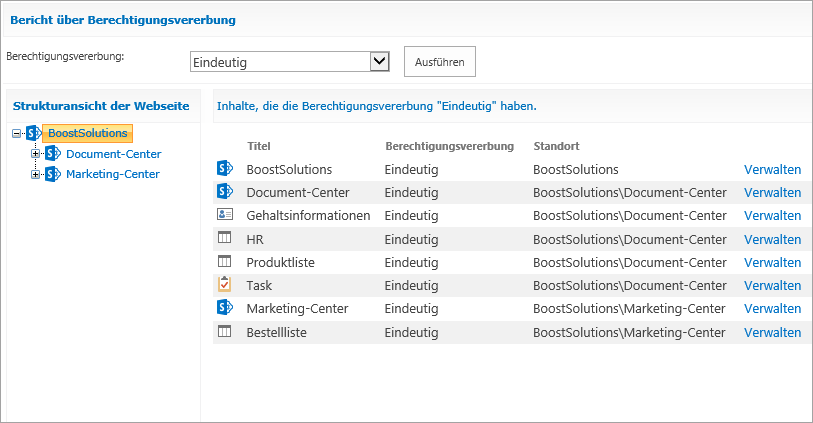
Task: Open Verwalten link for Produktliste row
Action: (x=773, y=262)
